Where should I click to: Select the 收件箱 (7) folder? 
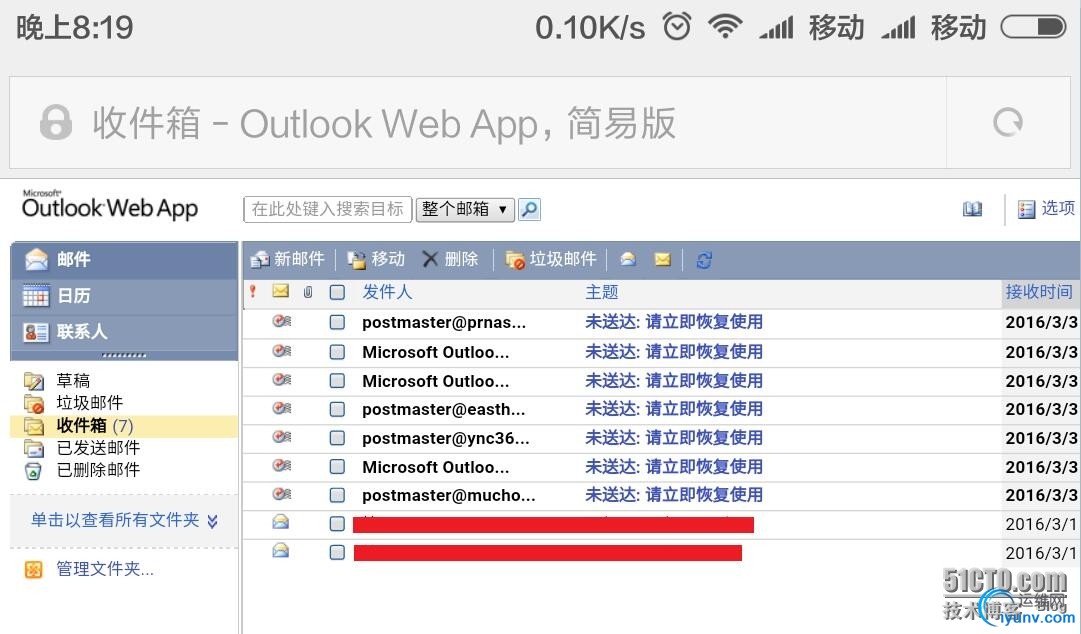(124, 426)
